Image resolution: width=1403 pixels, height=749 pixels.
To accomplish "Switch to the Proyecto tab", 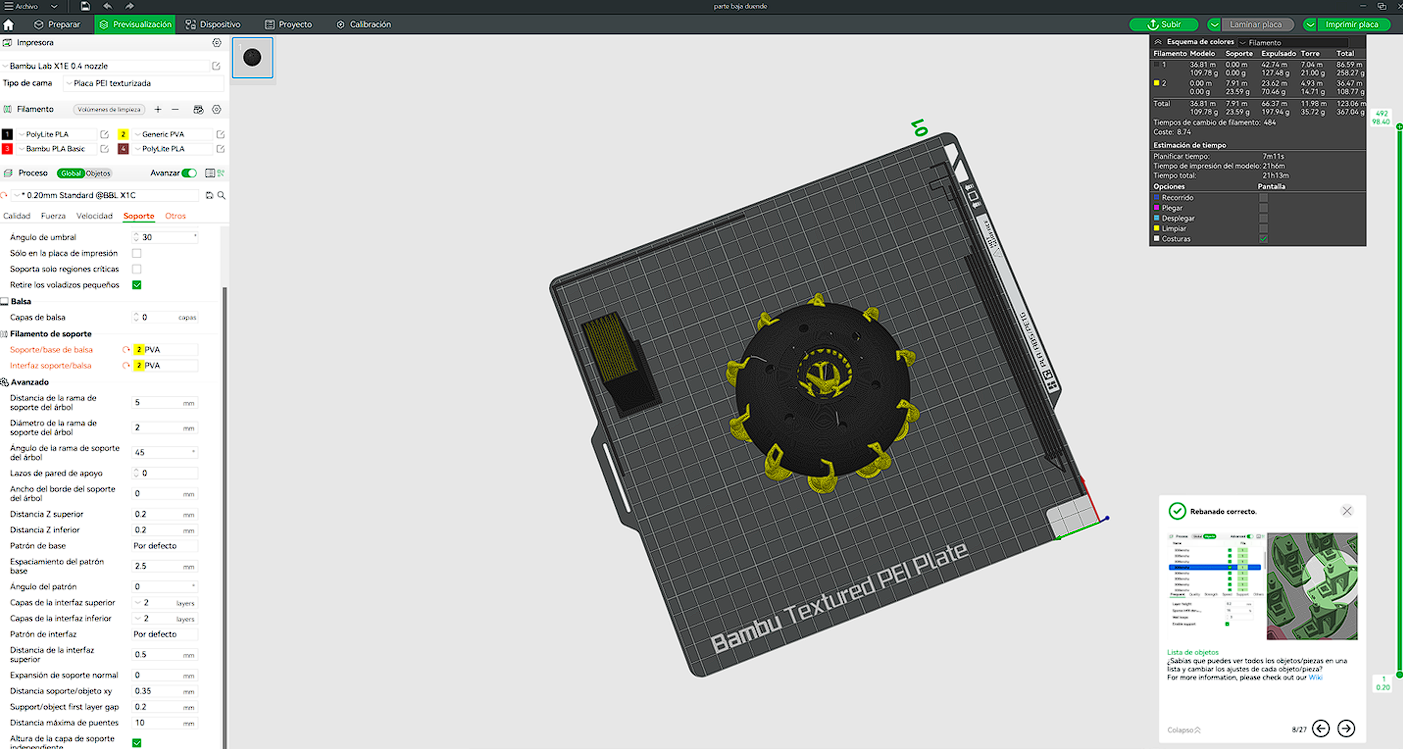I will pyautogui.click(x=289, y=24).
